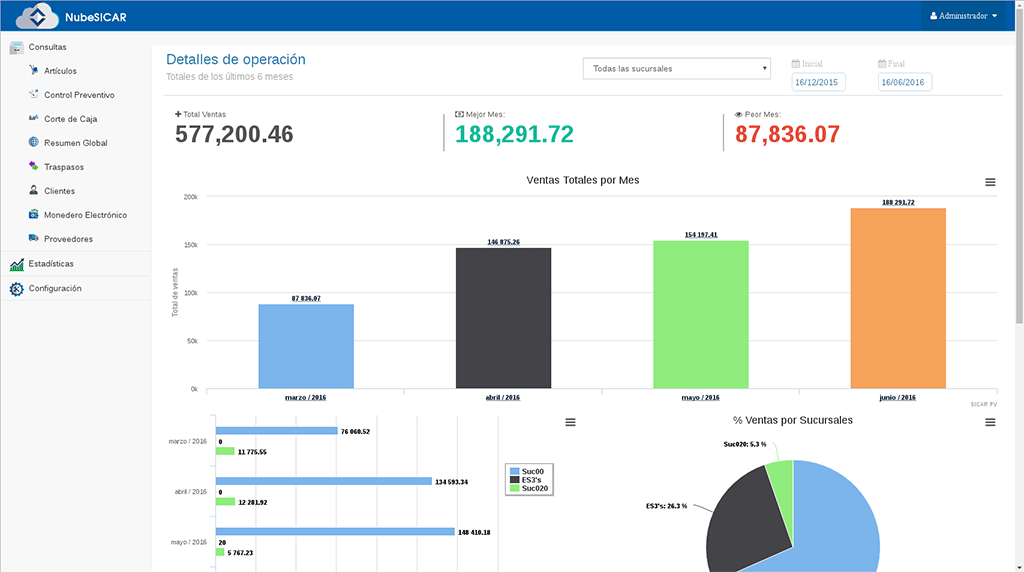Click the orange junio / 2016 bar

(x=898, y=298)
